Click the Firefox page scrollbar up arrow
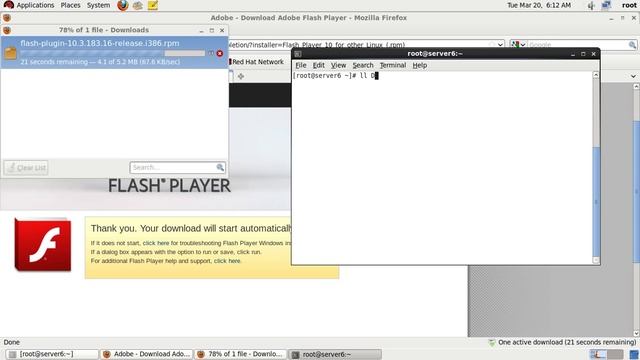The height and width of the screenshot is (360, 640). coord(636,87)
